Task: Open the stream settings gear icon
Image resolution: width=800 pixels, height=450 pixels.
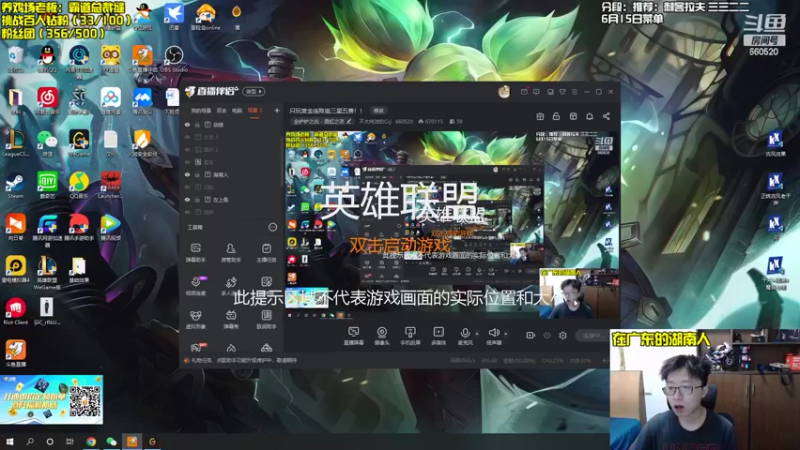Action: coord(563,335)
